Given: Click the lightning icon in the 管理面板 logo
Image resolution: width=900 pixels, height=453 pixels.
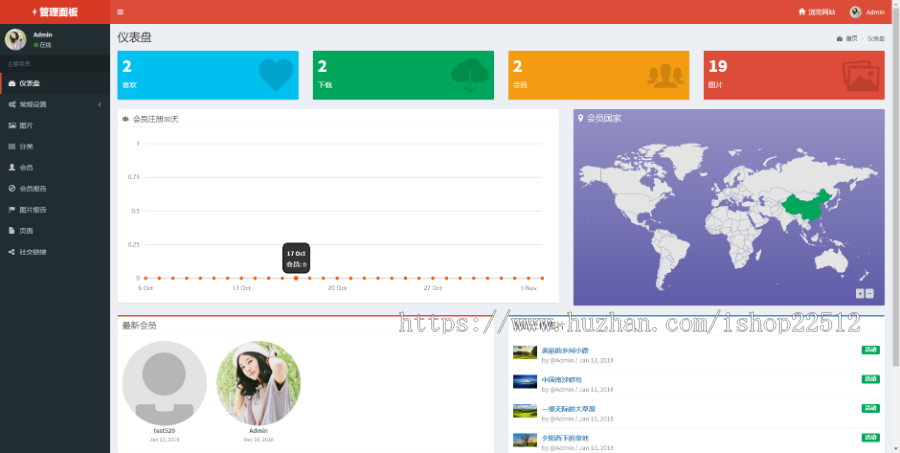Looking at the screenshot, I should click(34, 12).
